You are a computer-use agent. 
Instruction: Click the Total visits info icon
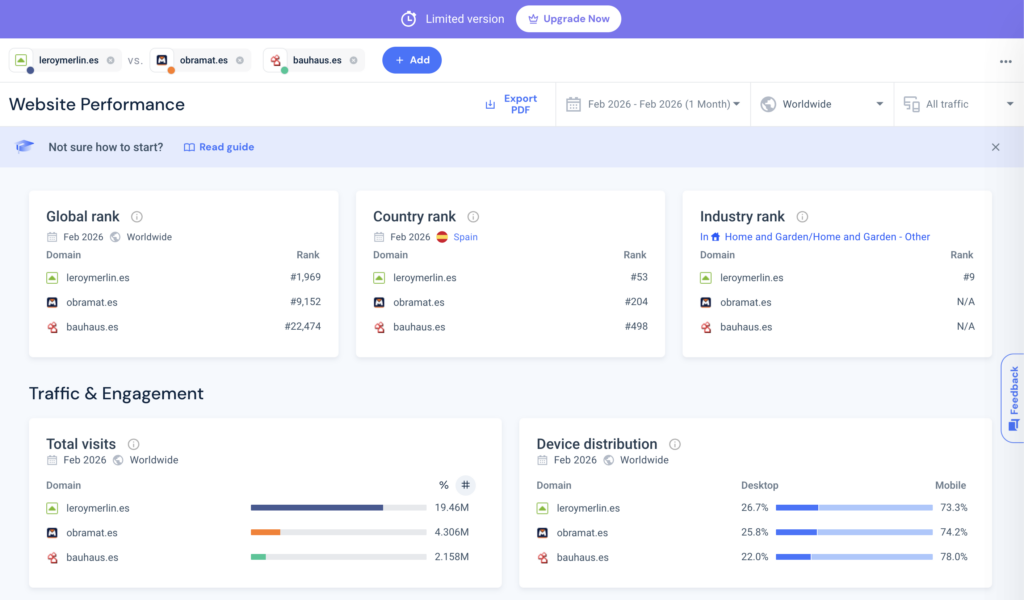(x=132, y=444)
